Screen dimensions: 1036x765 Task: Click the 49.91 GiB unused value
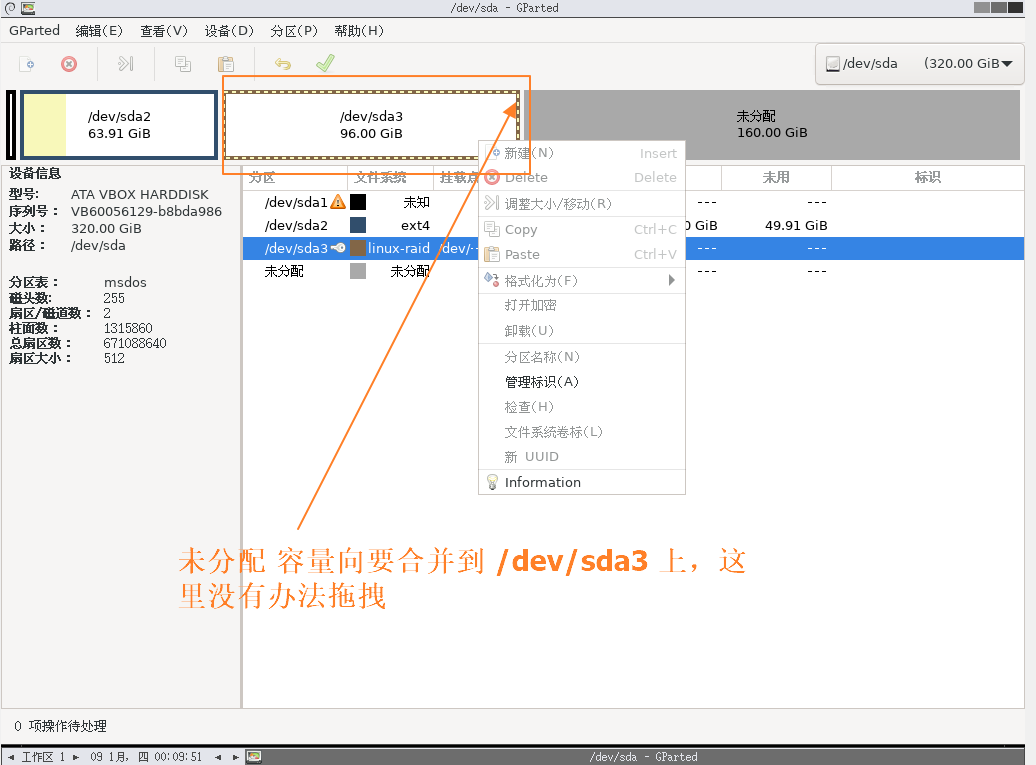(796, 225)
